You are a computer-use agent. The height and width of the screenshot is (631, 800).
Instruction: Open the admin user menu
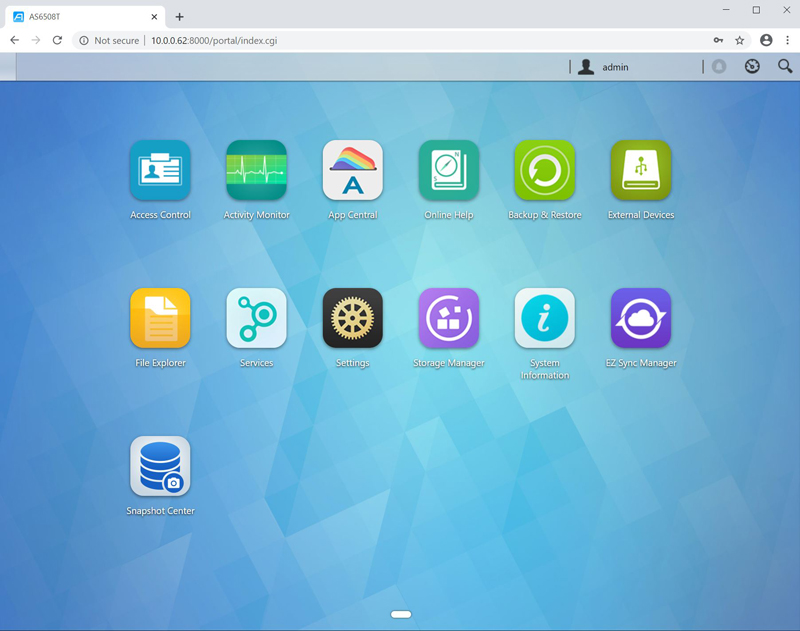[x=603, y=67]
